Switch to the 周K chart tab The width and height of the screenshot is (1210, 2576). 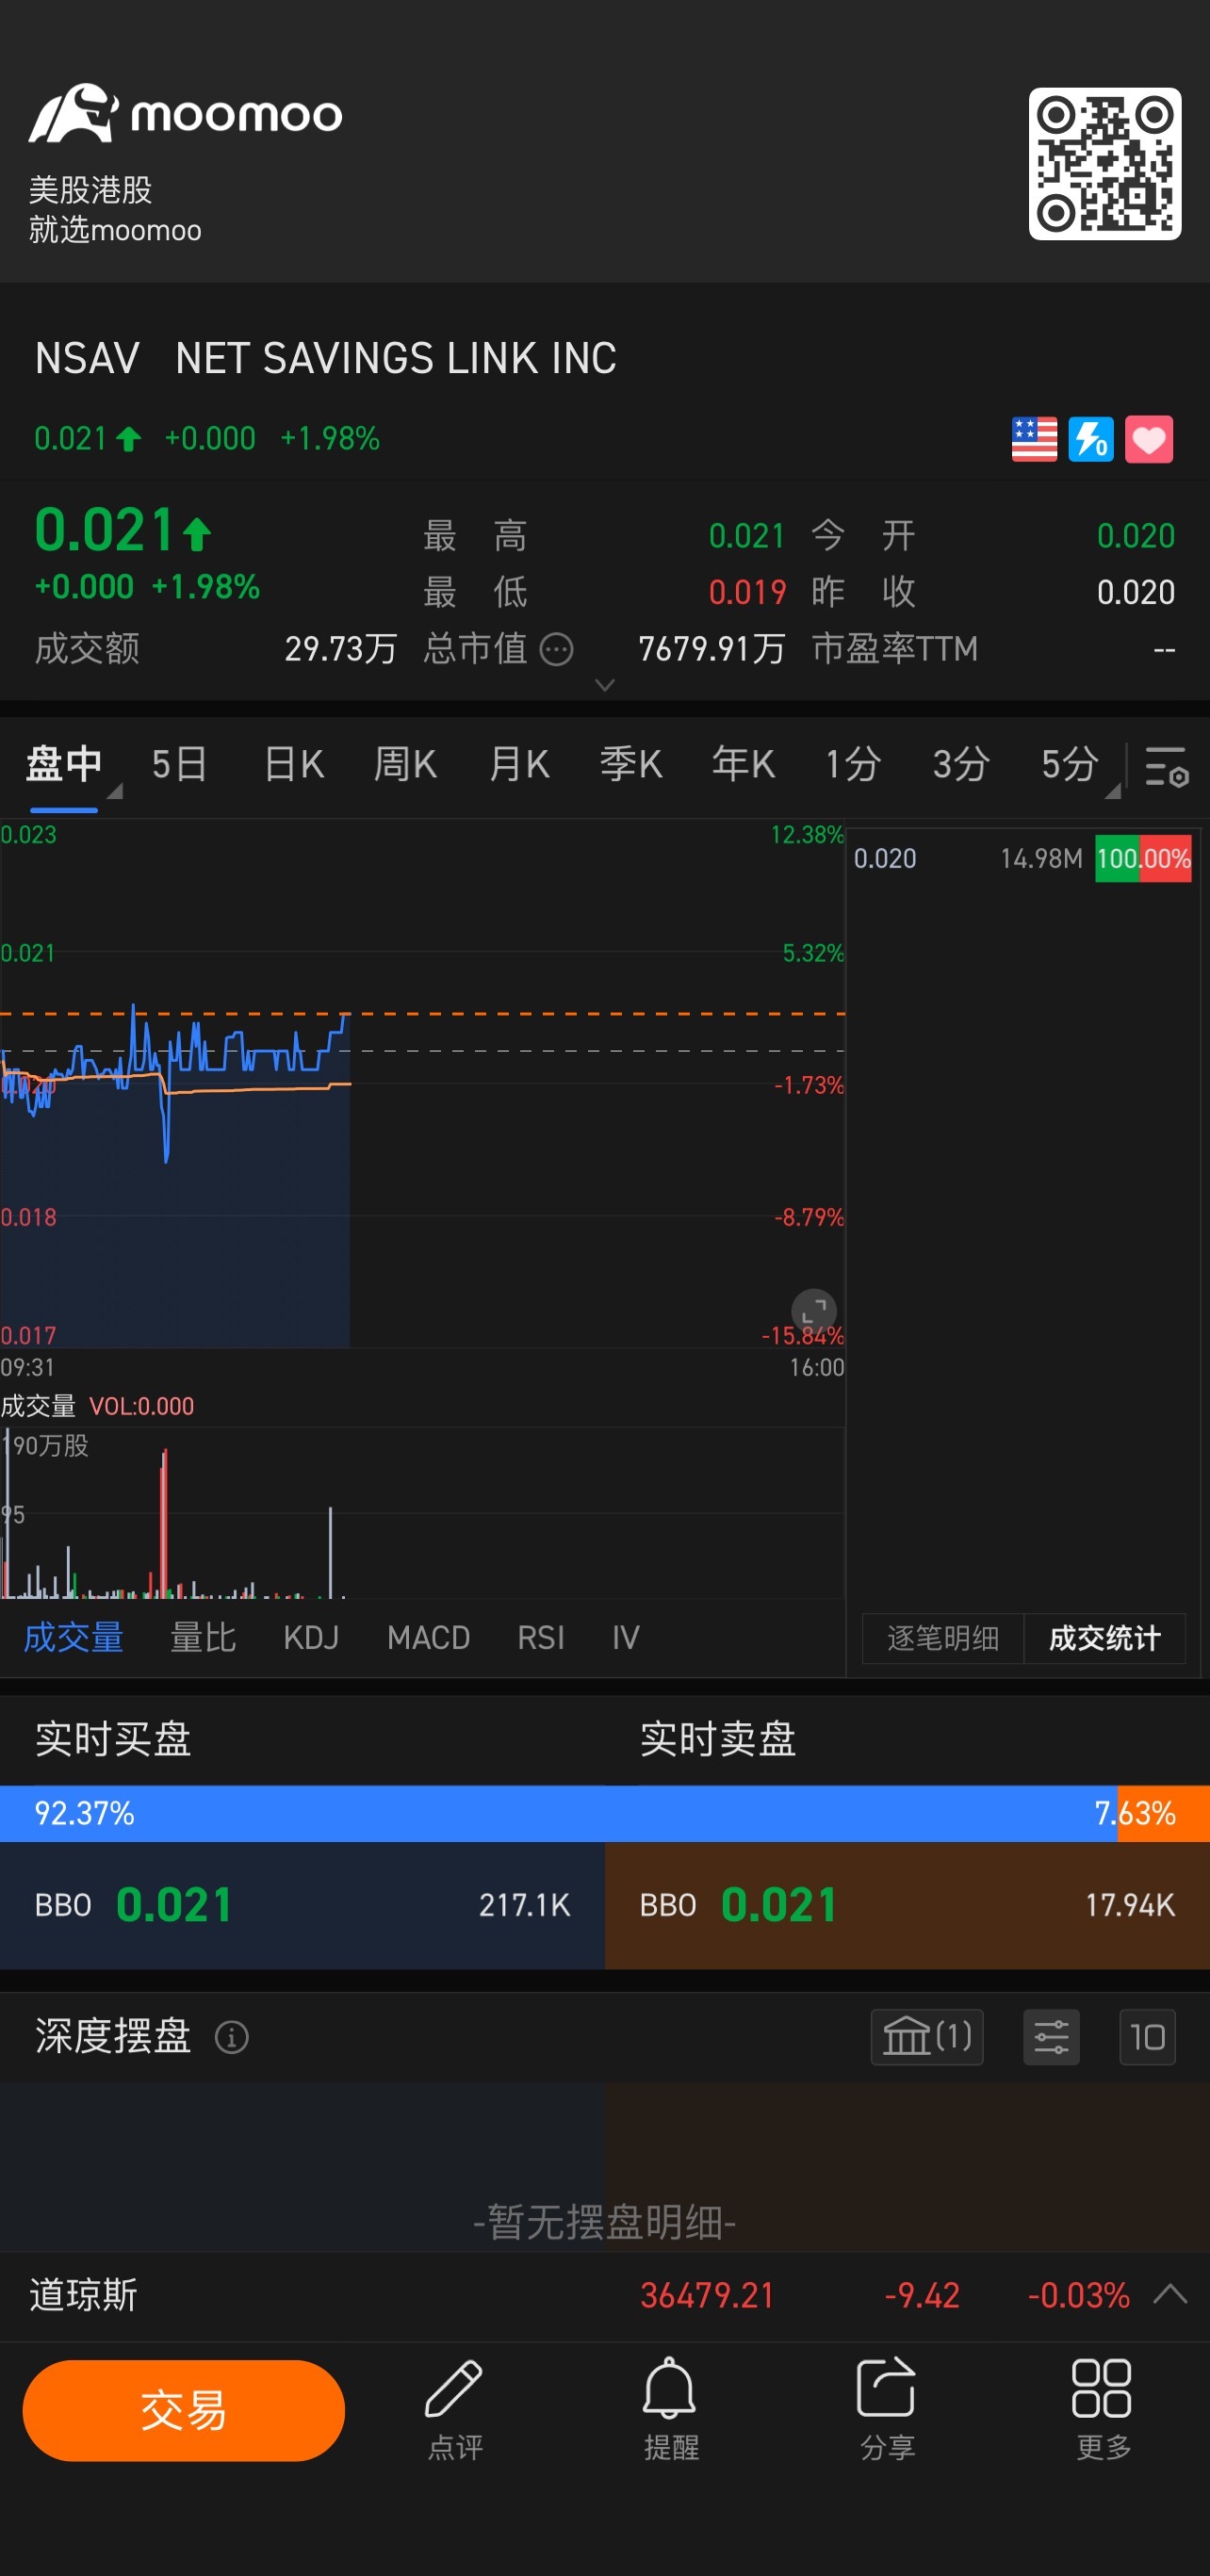point(405,764)
